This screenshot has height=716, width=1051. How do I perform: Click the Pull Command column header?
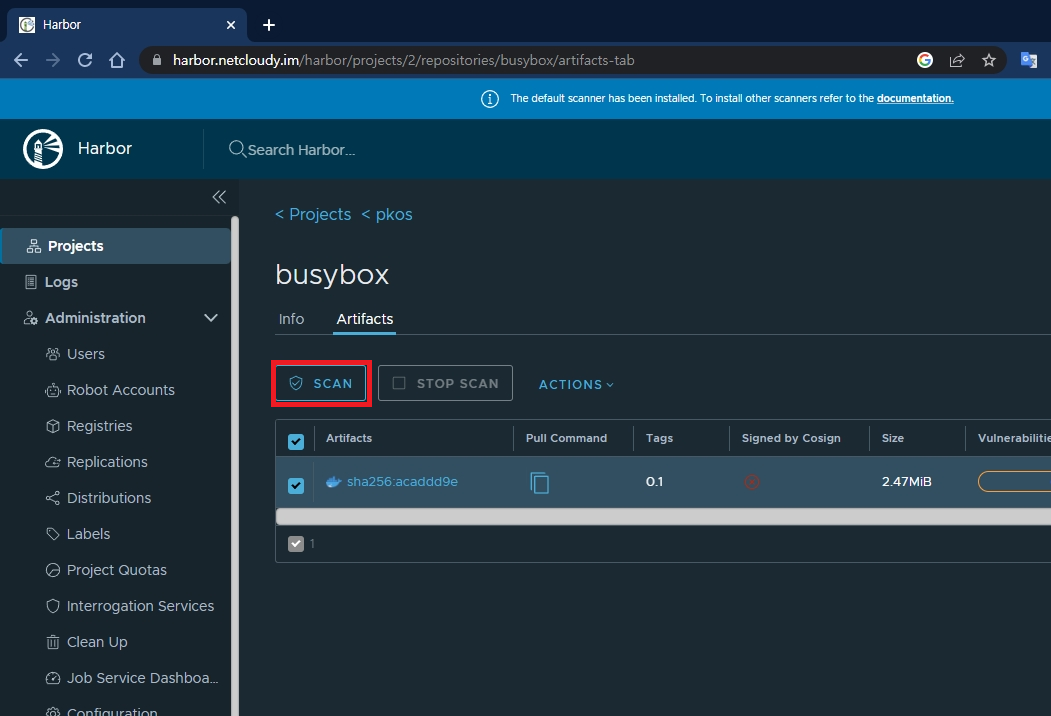(x=566, y=438)
